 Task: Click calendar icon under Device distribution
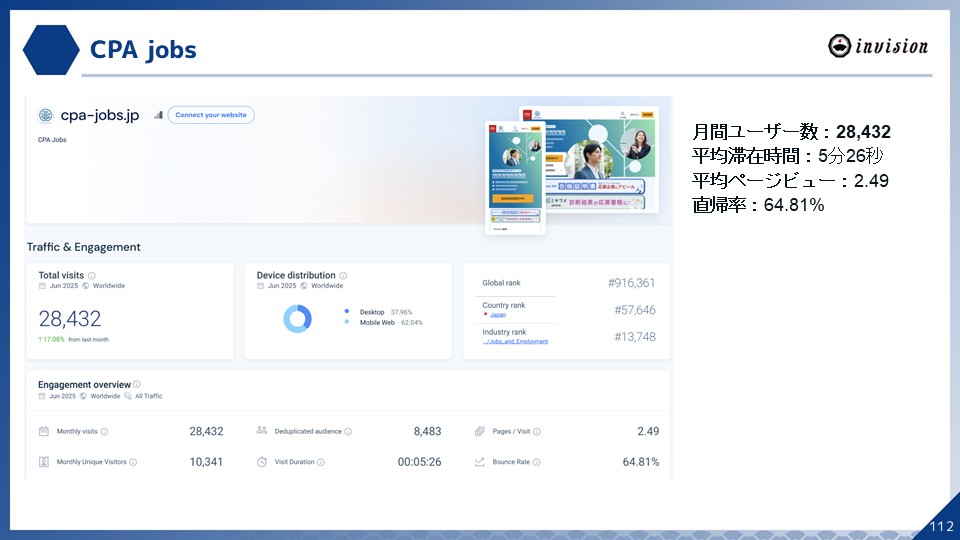(260, 286)
